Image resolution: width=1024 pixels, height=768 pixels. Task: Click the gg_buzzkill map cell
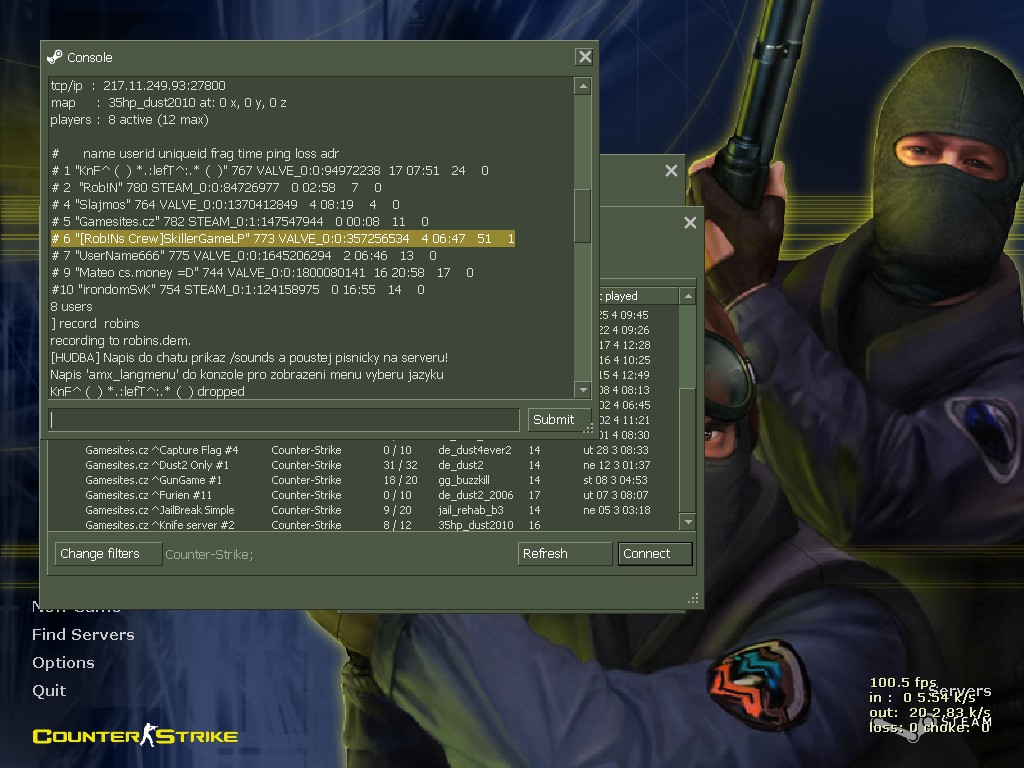click(464, 480)
